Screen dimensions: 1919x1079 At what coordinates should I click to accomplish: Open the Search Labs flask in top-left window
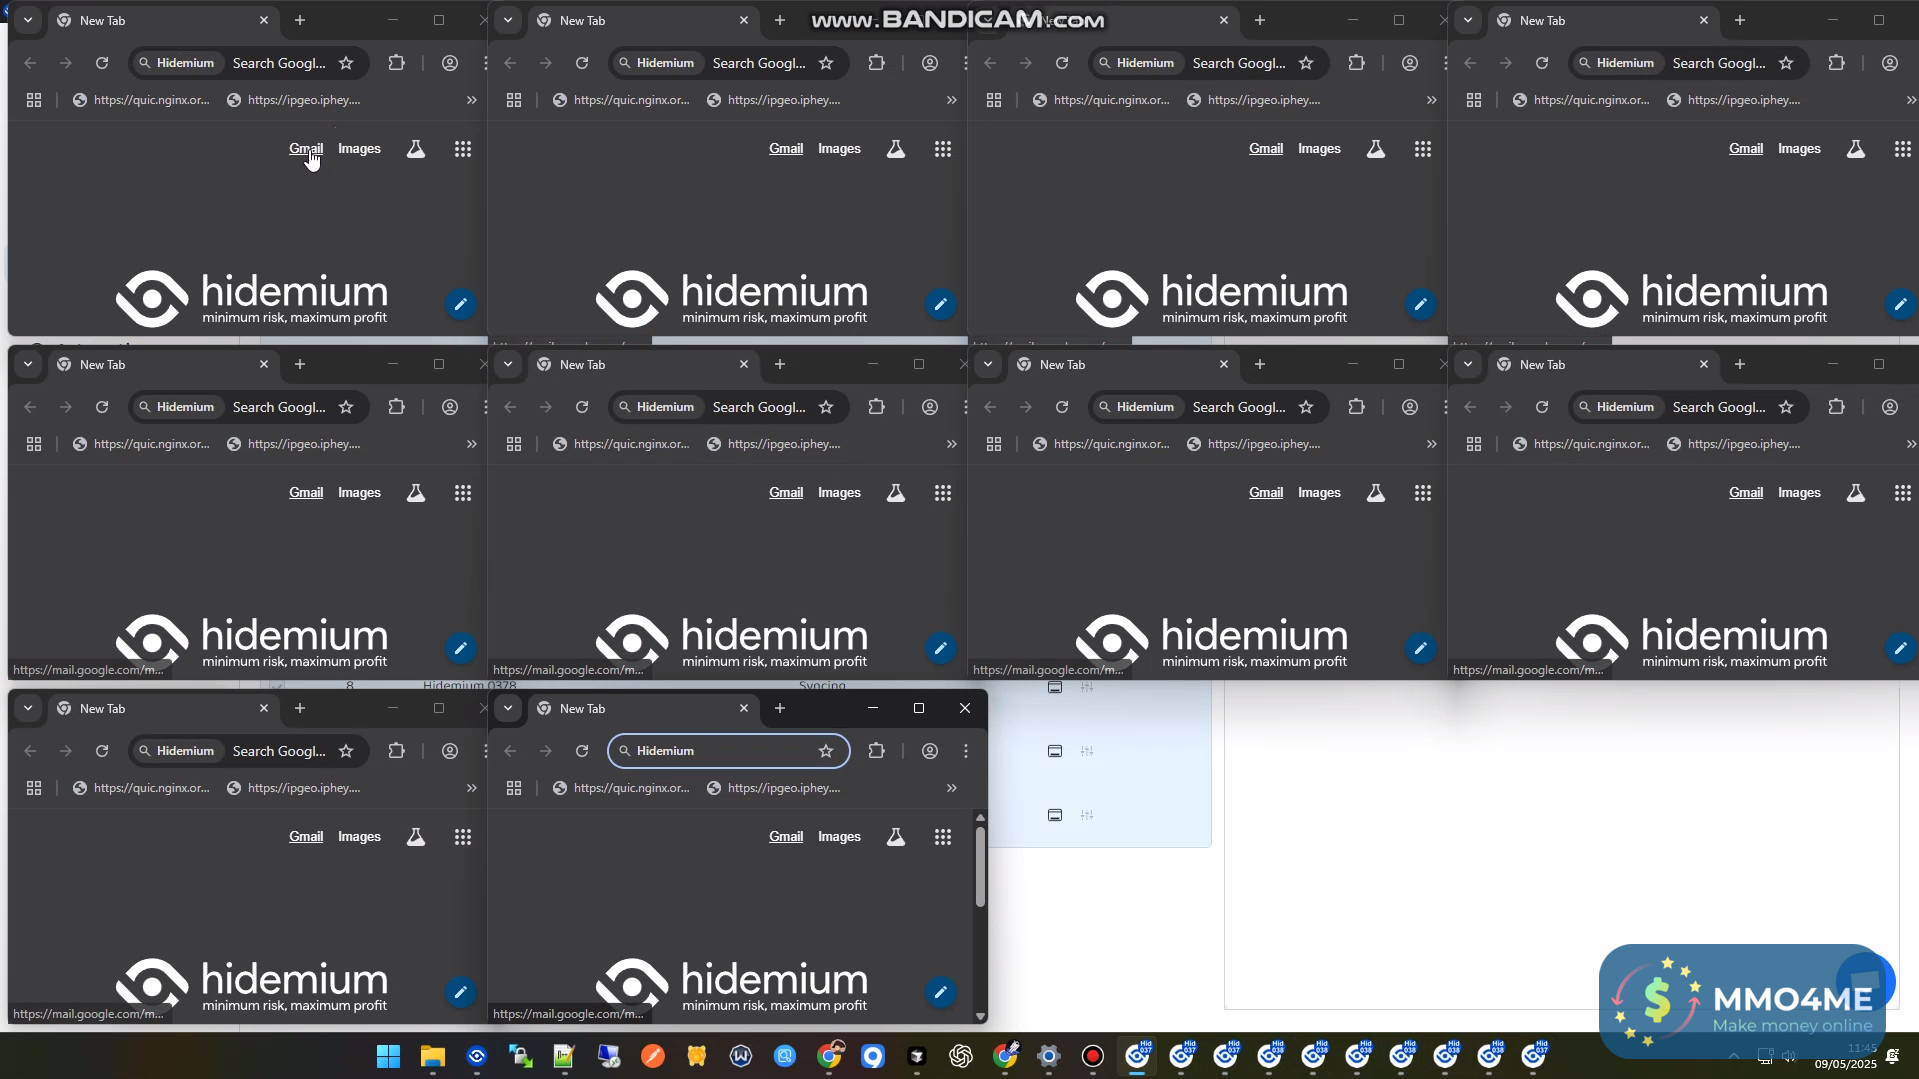[416, 149]
